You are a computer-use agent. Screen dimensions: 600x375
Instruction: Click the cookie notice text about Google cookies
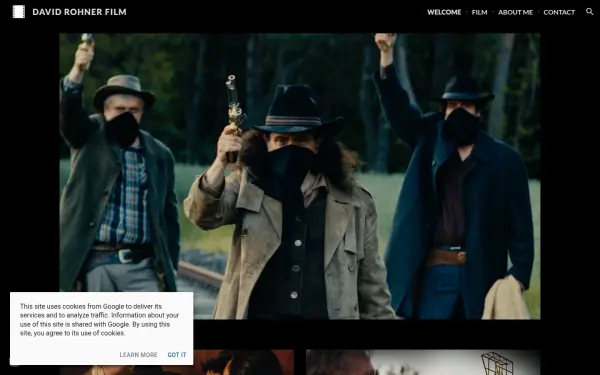[x=99, y=320]
